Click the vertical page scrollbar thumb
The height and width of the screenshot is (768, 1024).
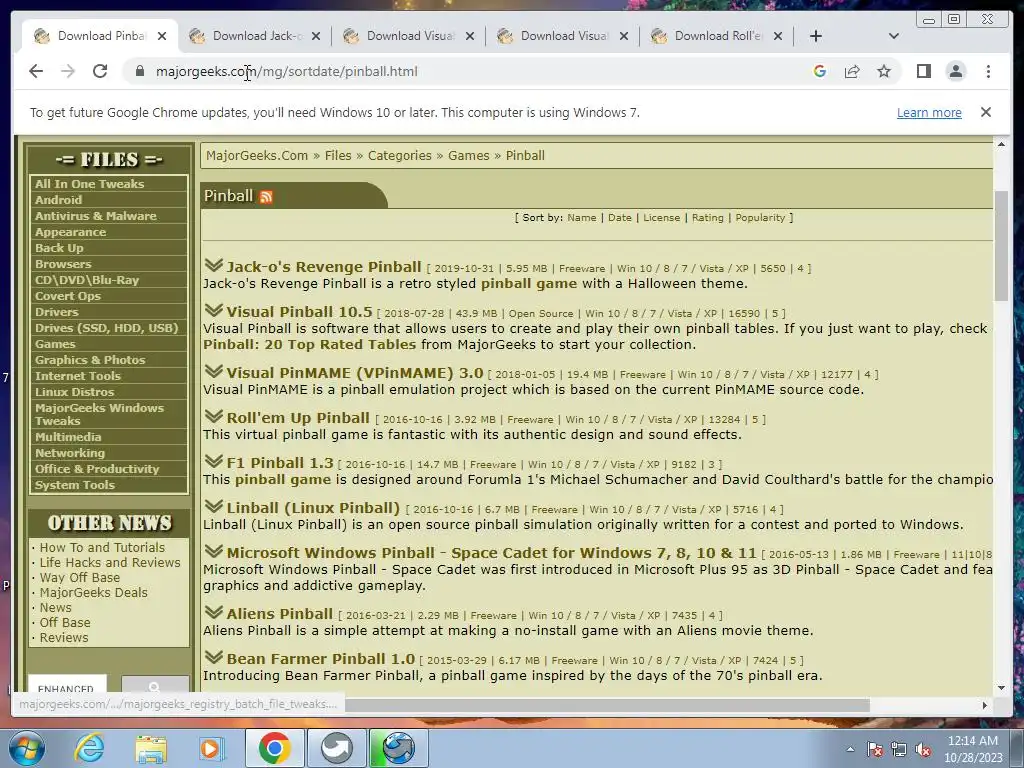[1001, 246]
